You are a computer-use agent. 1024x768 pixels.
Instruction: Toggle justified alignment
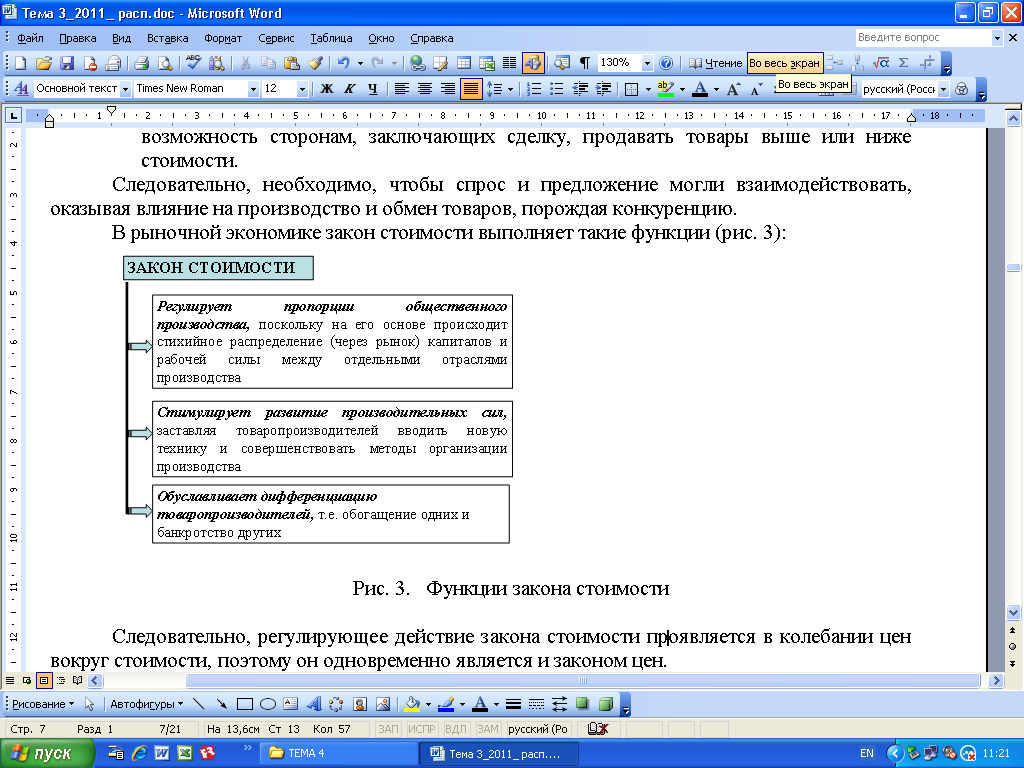coord(470,89)
